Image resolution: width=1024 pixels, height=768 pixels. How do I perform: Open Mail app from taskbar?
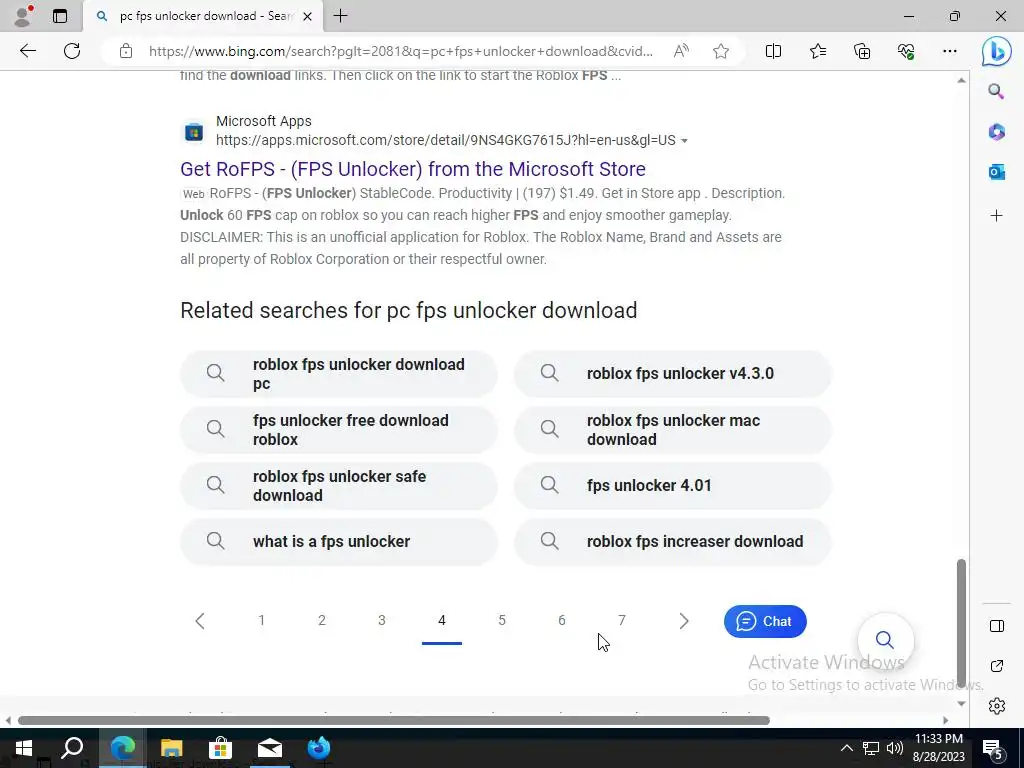pos(270,748)
